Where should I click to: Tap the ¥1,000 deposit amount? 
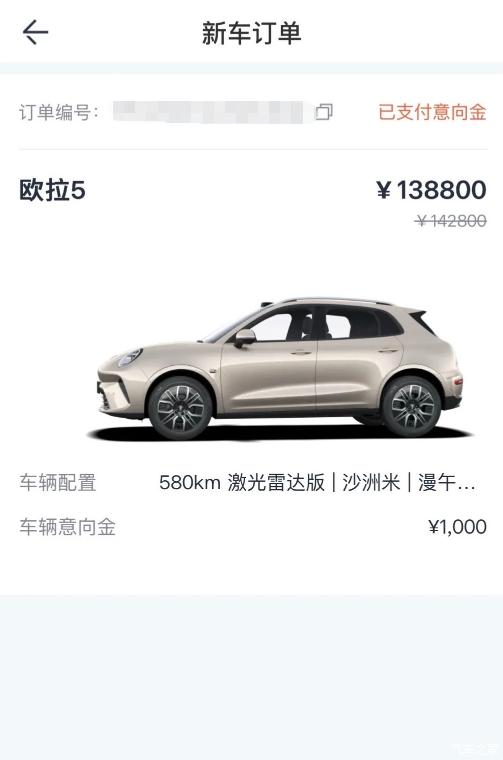(457, 527)
